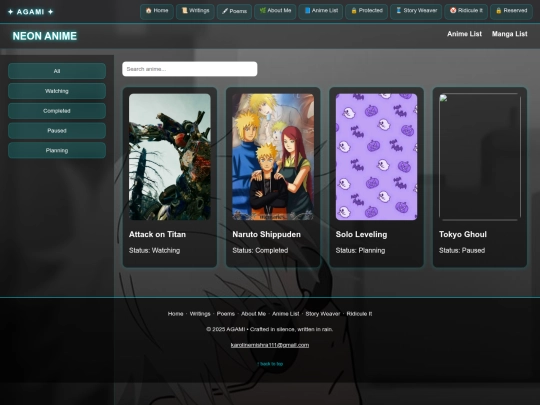Follow the footer Story Weaver link

tap(323, 314)
